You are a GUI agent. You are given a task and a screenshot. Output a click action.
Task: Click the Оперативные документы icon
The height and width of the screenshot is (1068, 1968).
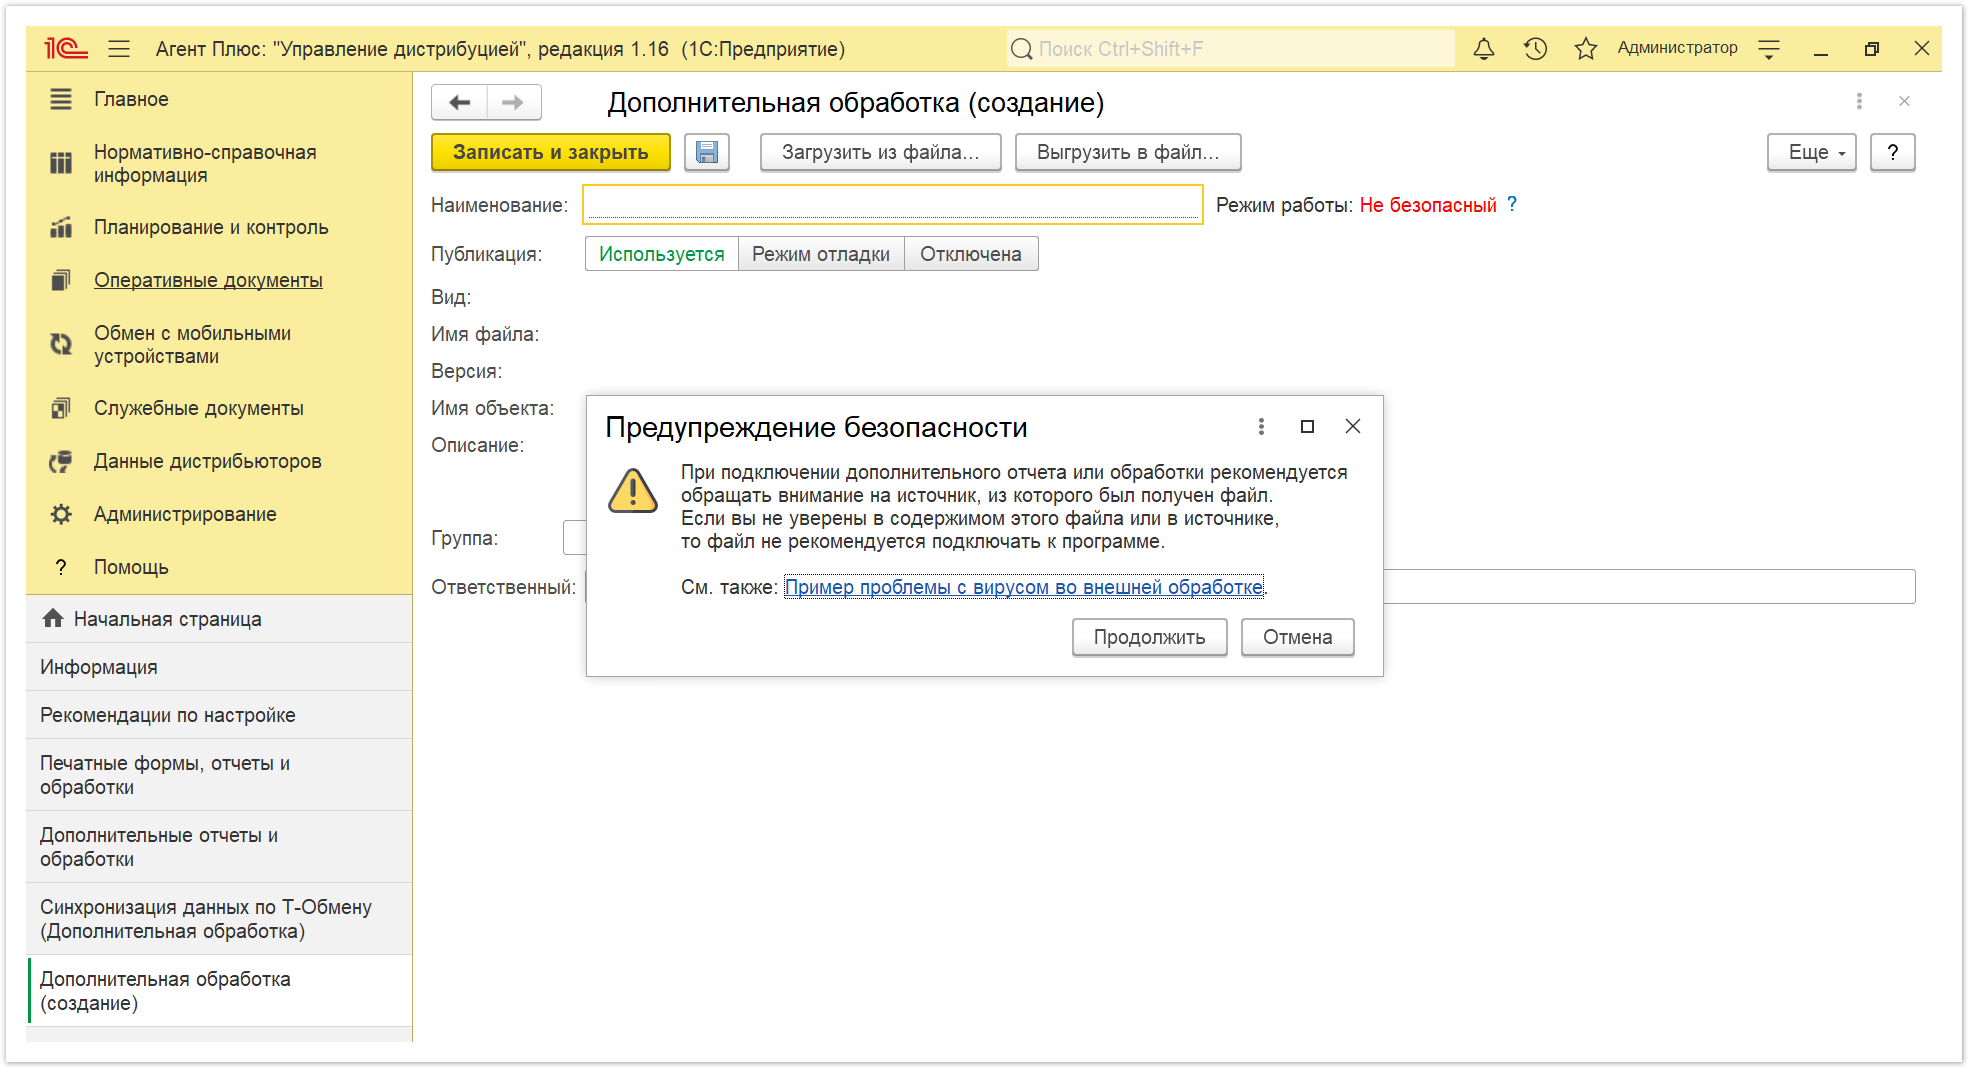coord(61,280)
